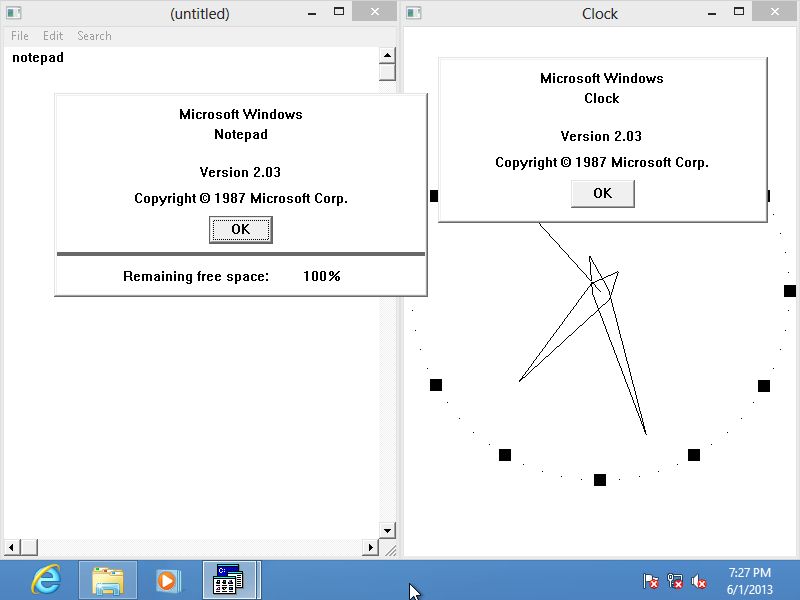
Task: Click OK in the Clock about dialog
Action: 603,193
